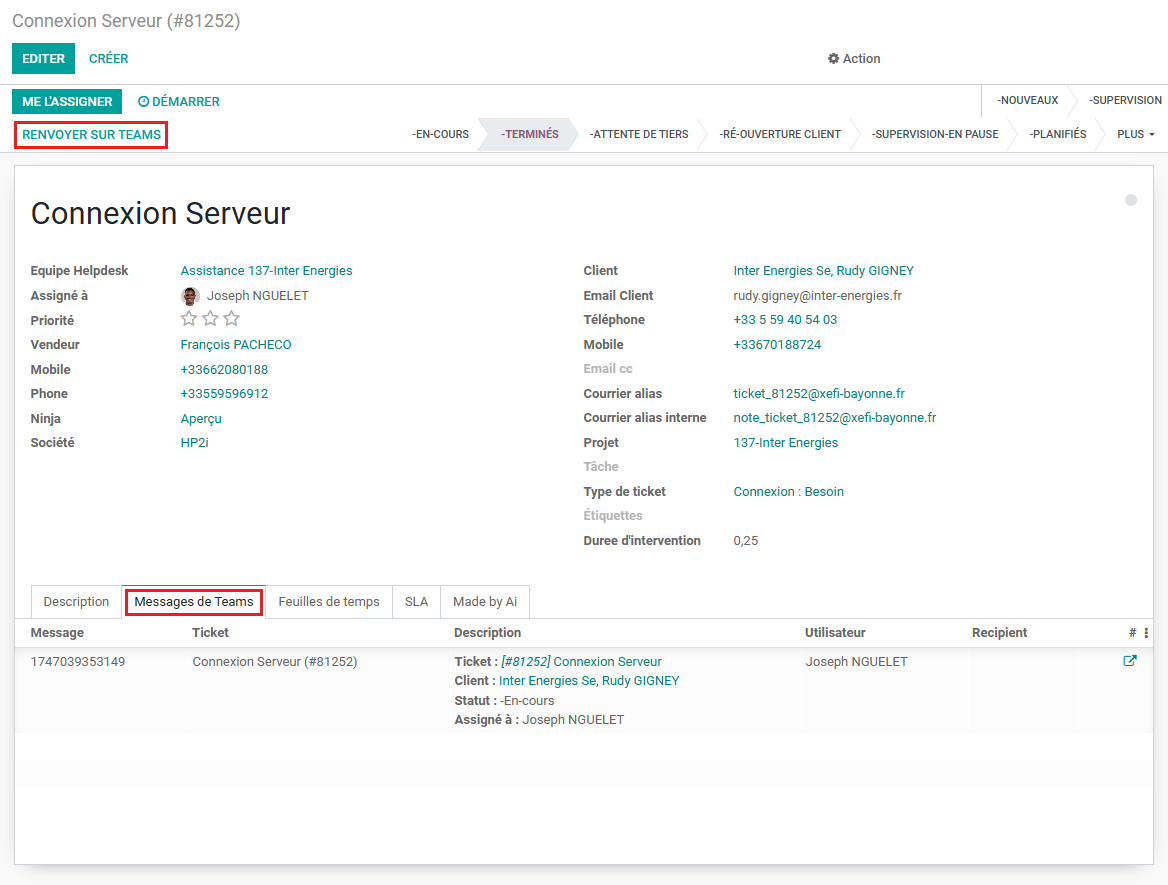Image resolution: width=1168 pixels, height=885 pixels.
Task: Sort by Description column header
Action: 487,633
